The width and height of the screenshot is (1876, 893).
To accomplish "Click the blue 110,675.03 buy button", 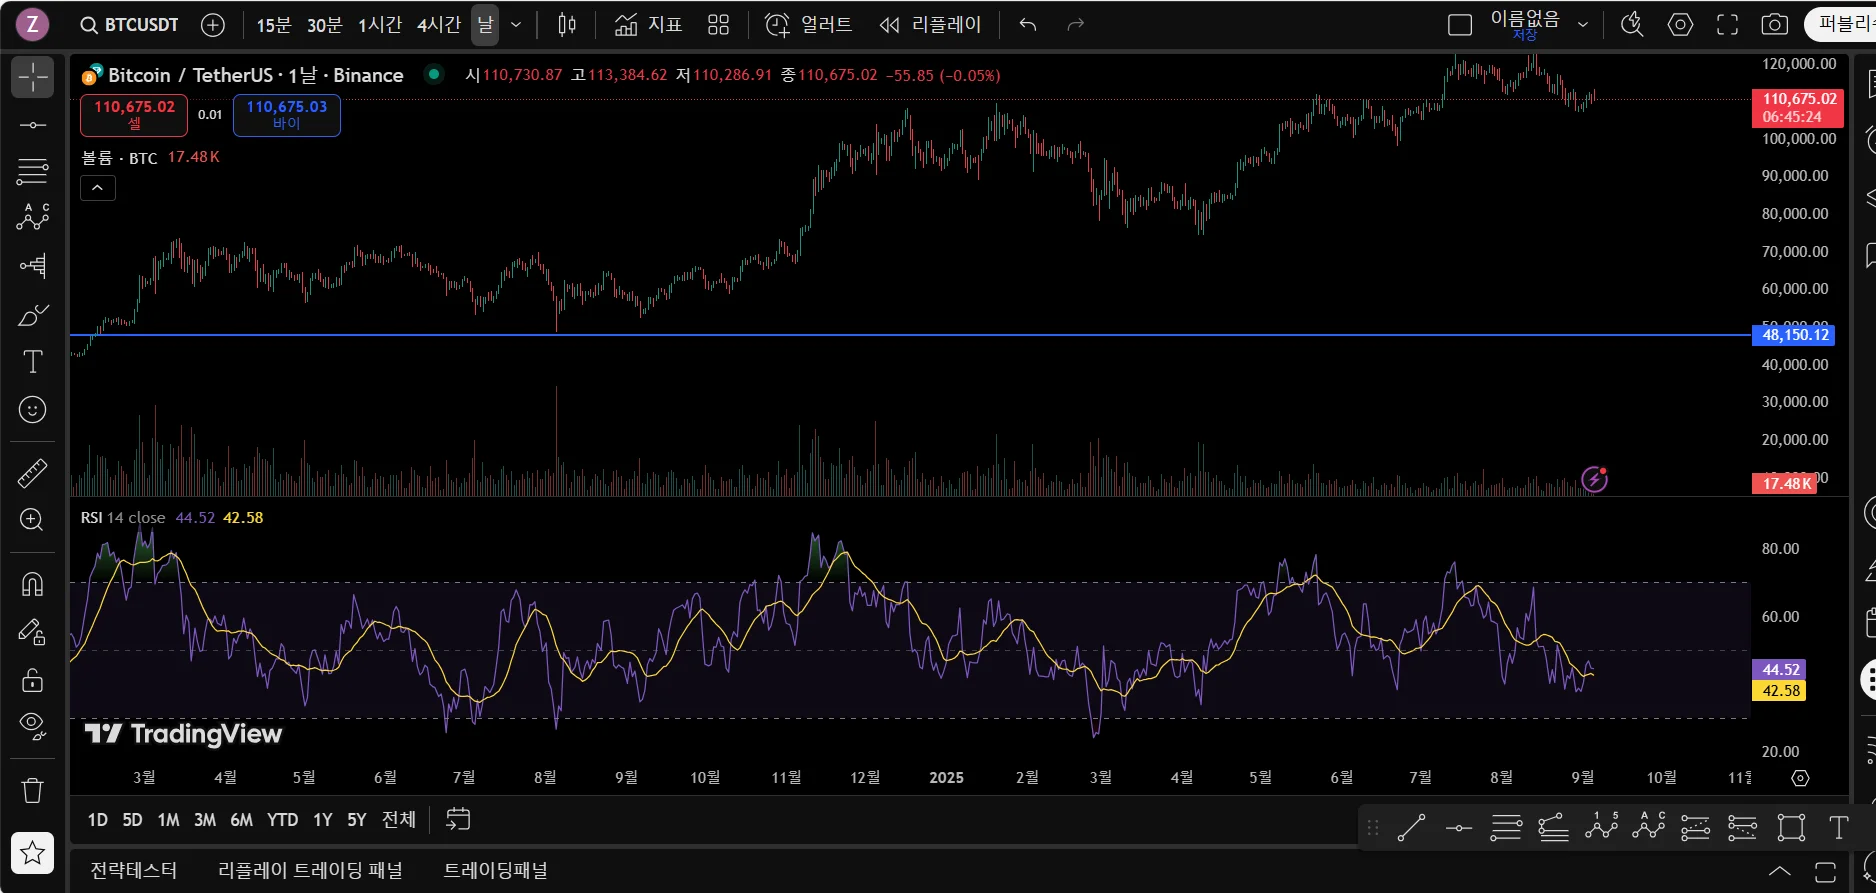I will coord(287,115).
